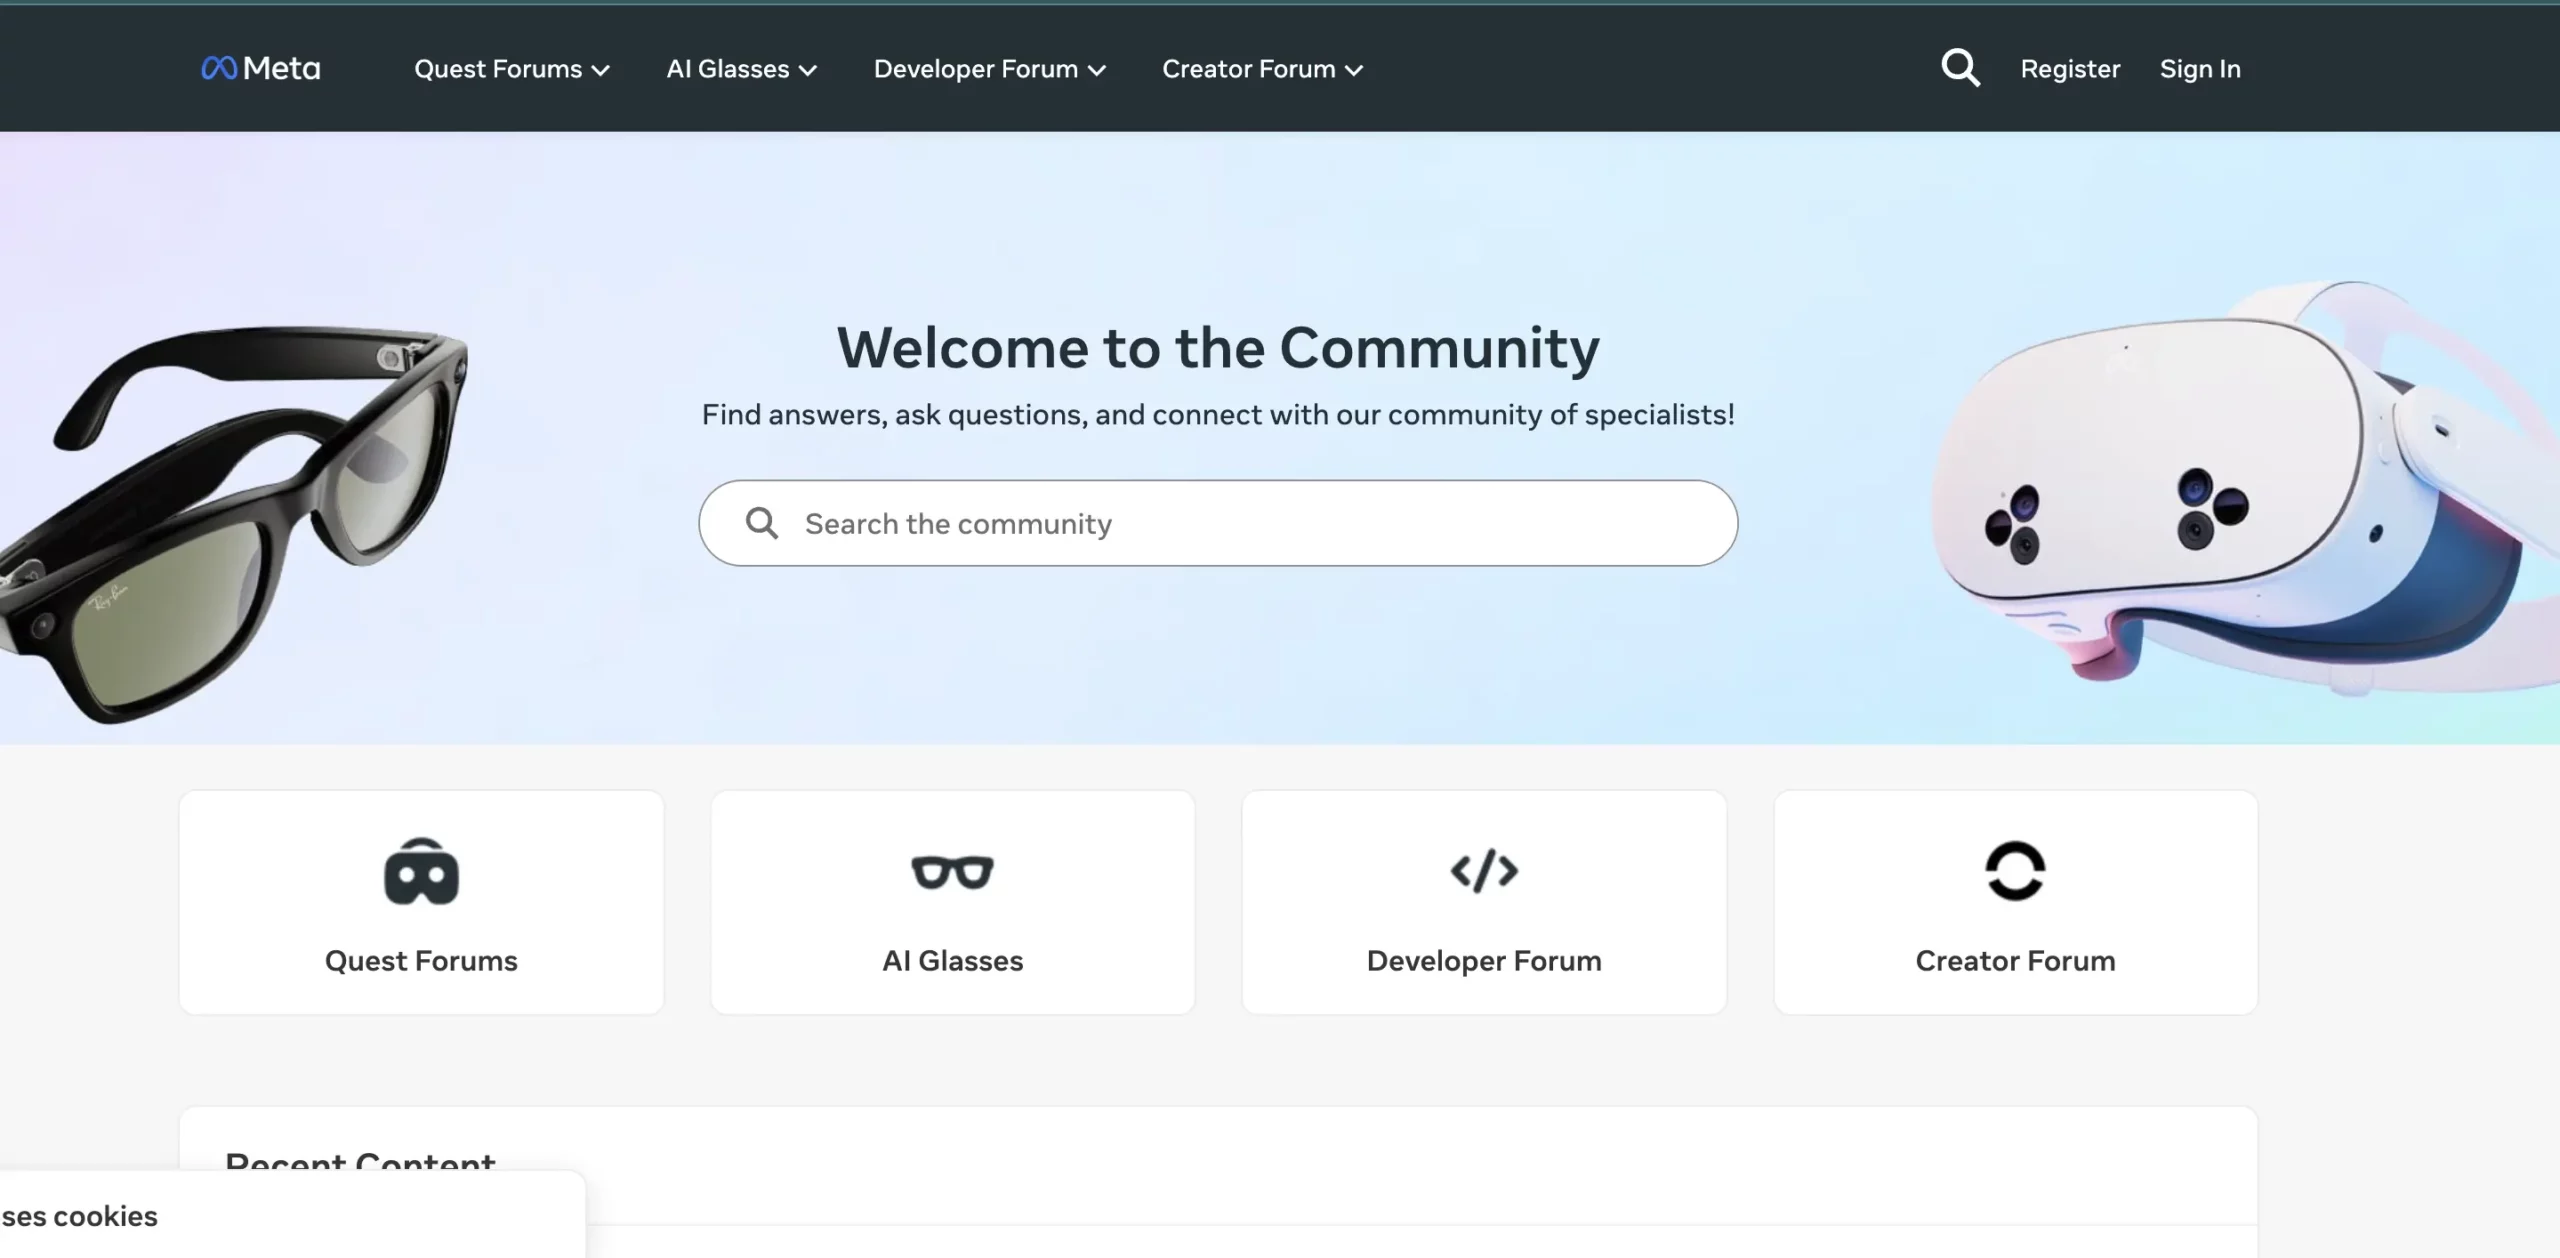Open the Creator Forum card label
This screenshot has height=1258, width=2560.
[2015, 961]
